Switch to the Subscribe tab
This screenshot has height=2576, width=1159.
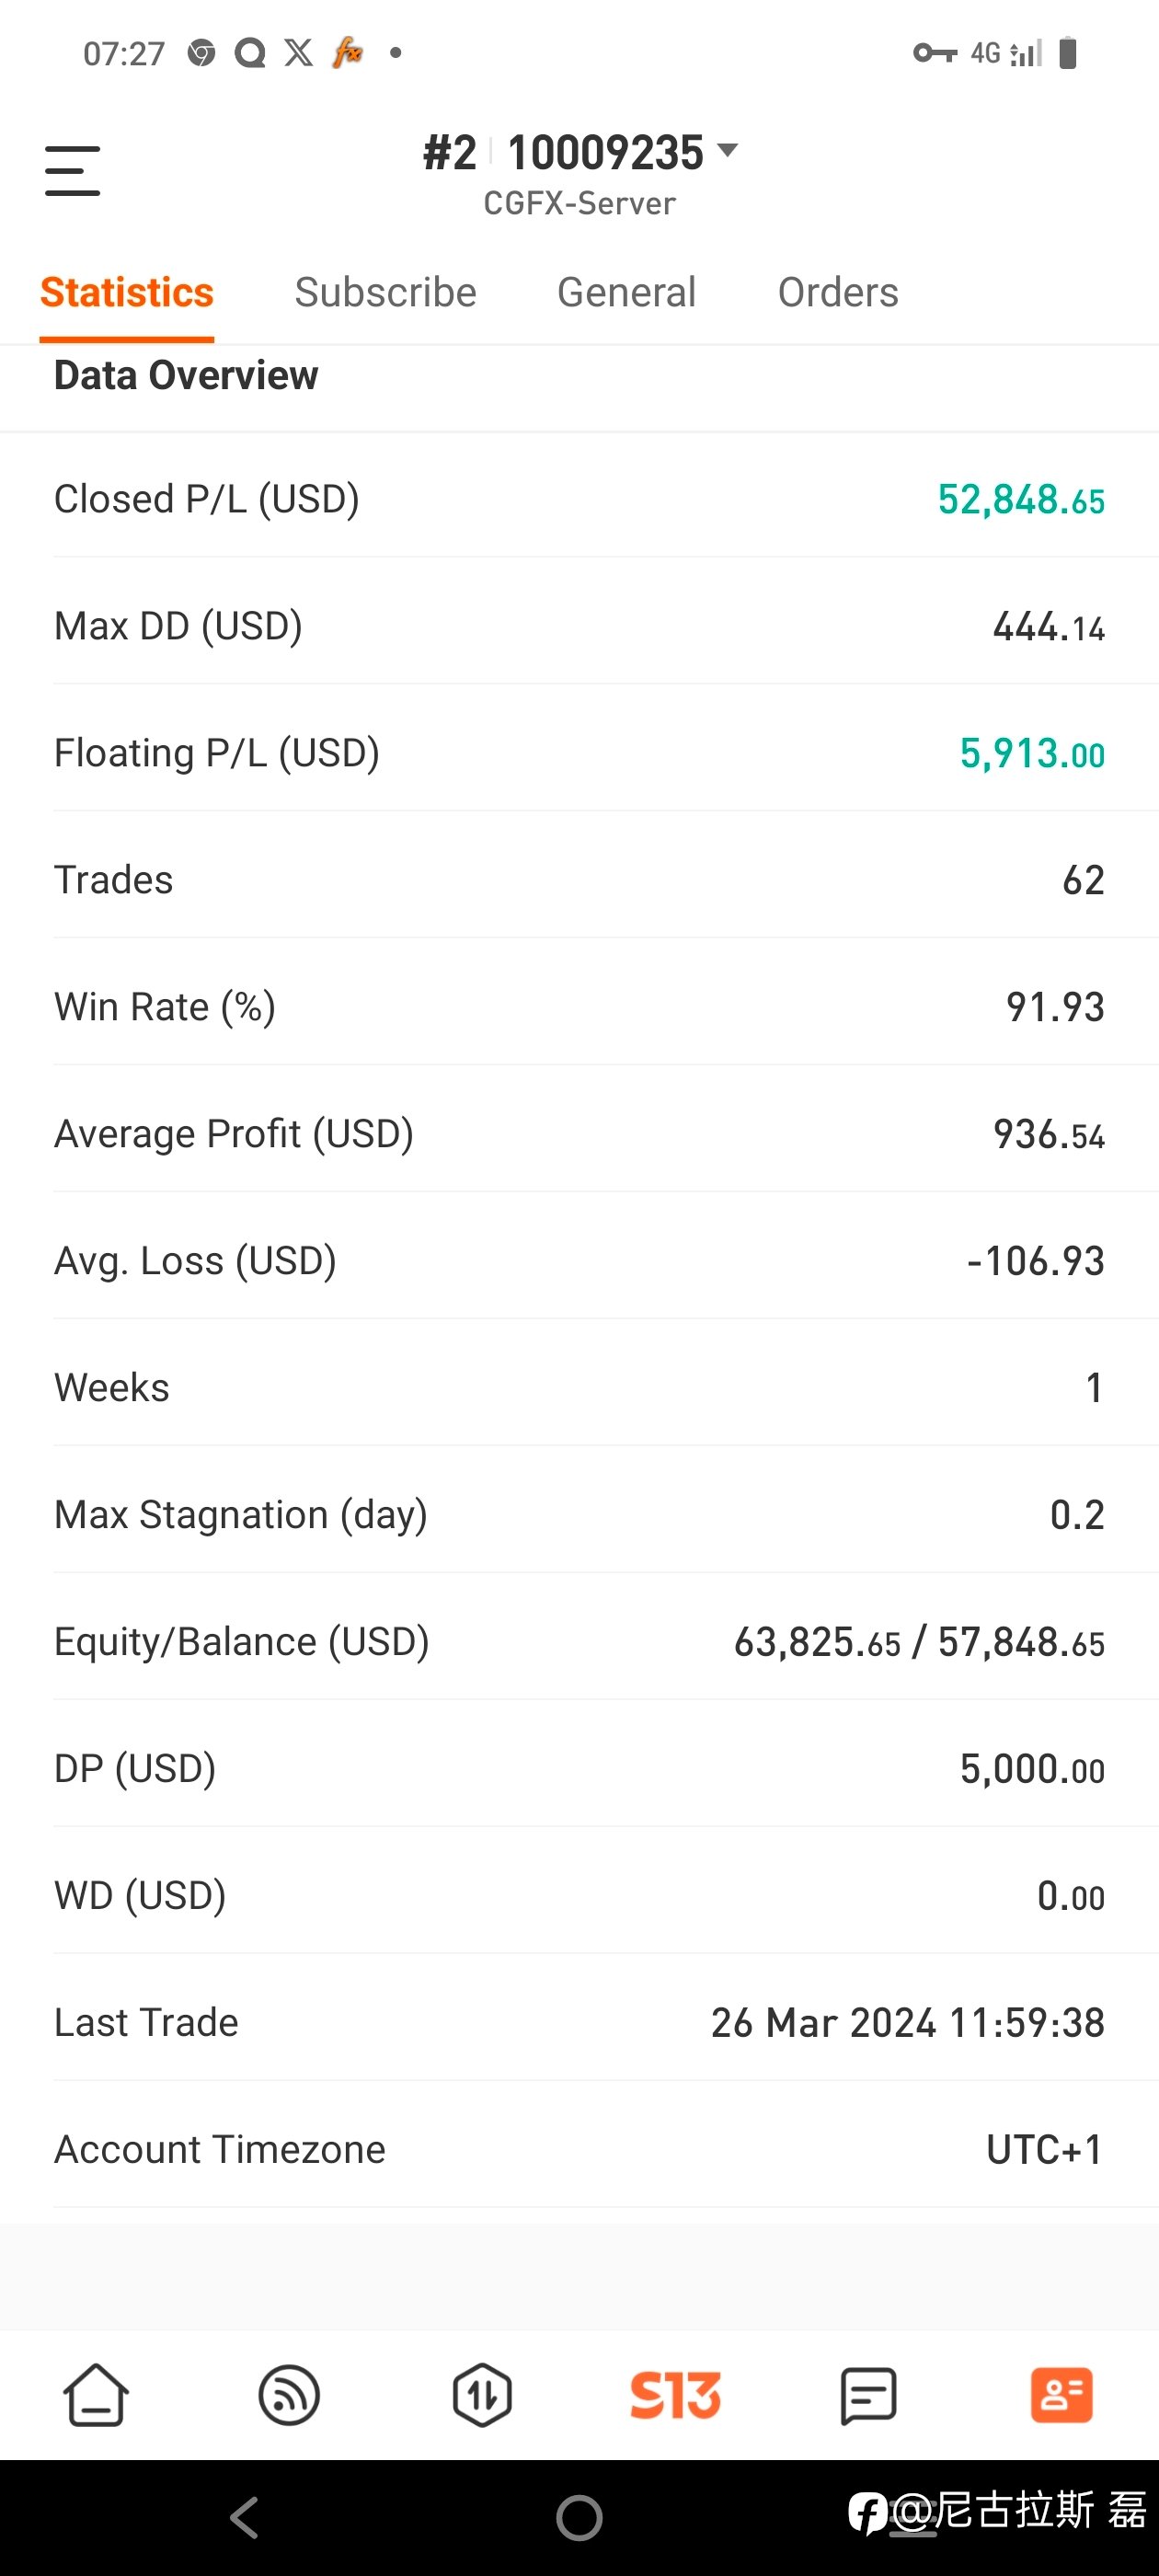[385, 293]
